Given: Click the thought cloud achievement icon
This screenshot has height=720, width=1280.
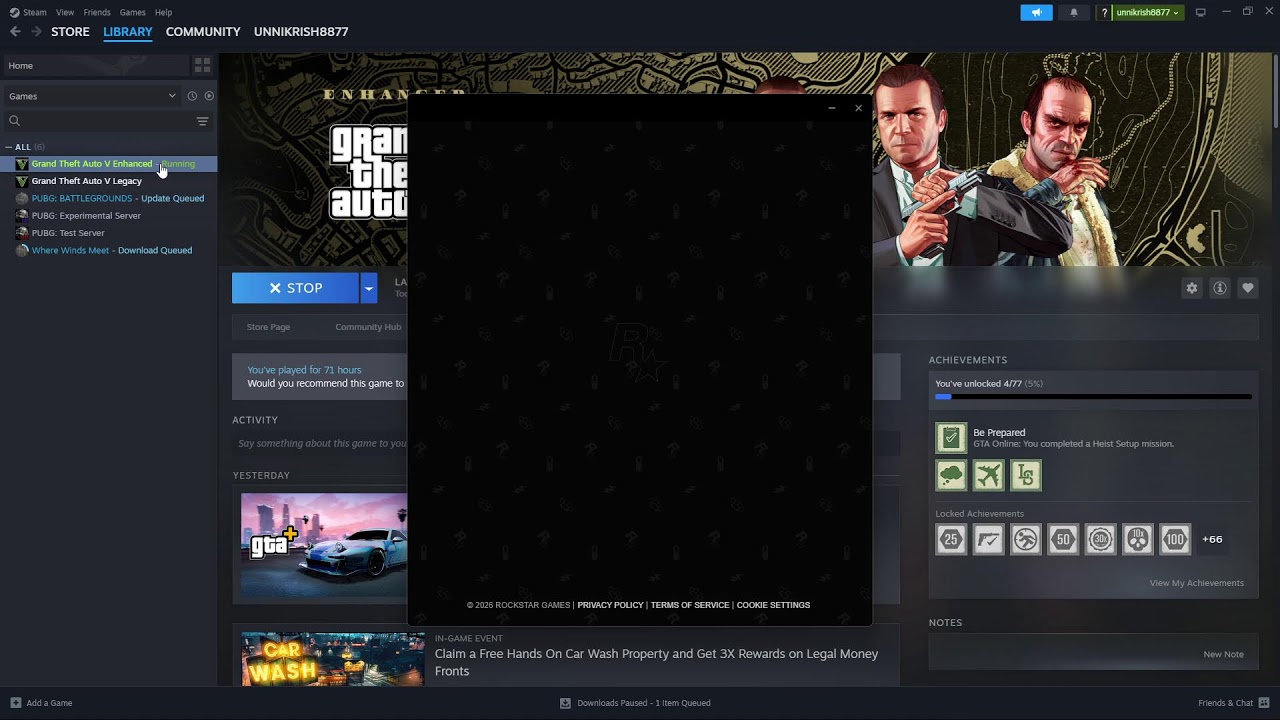Looking at the screenshot, I should pyautogui.click(x=951, y=476).
